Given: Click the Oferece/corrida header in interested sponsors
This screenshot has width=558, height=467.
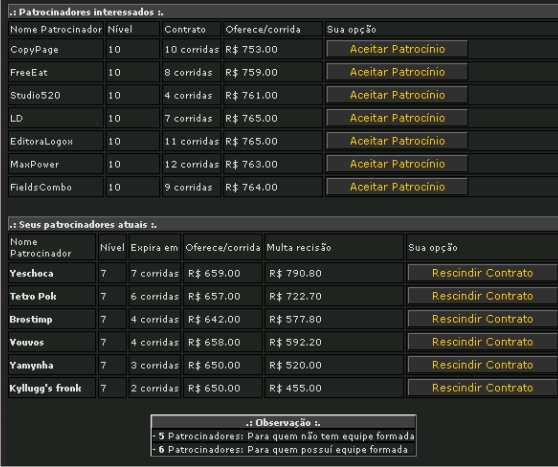Looking at the screenshot, I should [x=263, y=30].
